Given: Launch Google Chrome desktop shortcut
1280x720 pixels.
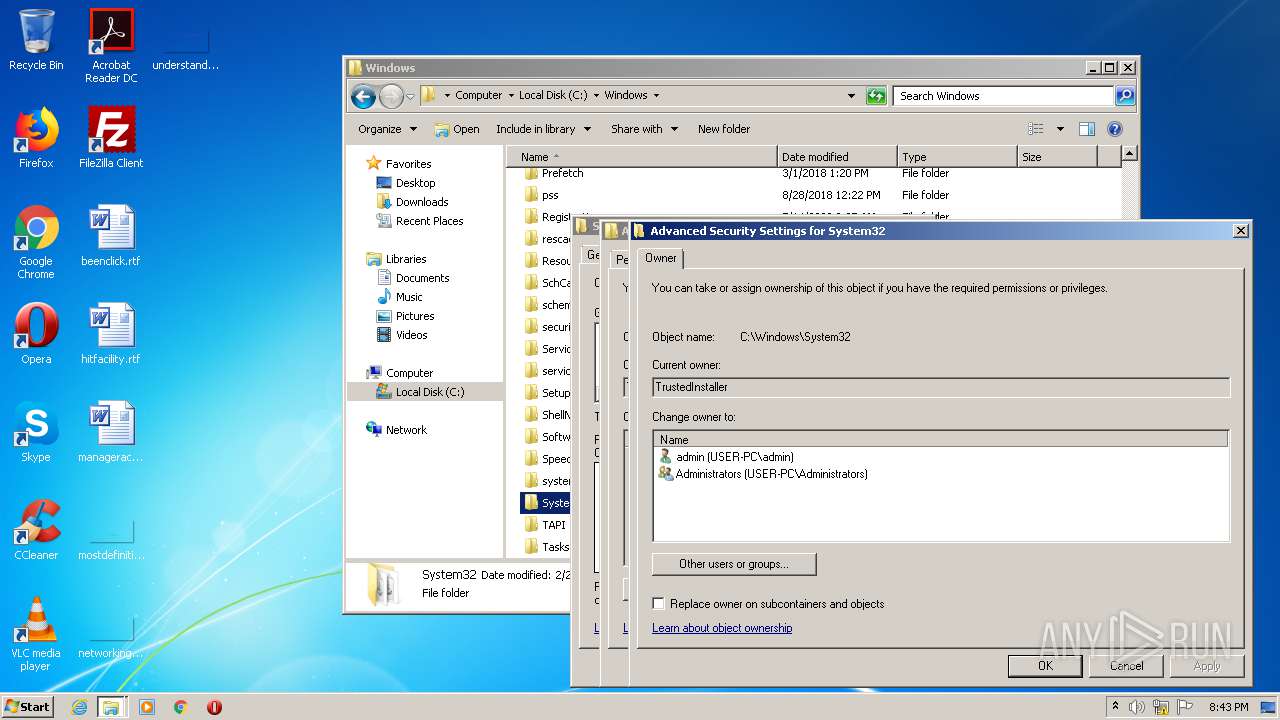Looking at the screenshot, I should [x=36, y=242].
